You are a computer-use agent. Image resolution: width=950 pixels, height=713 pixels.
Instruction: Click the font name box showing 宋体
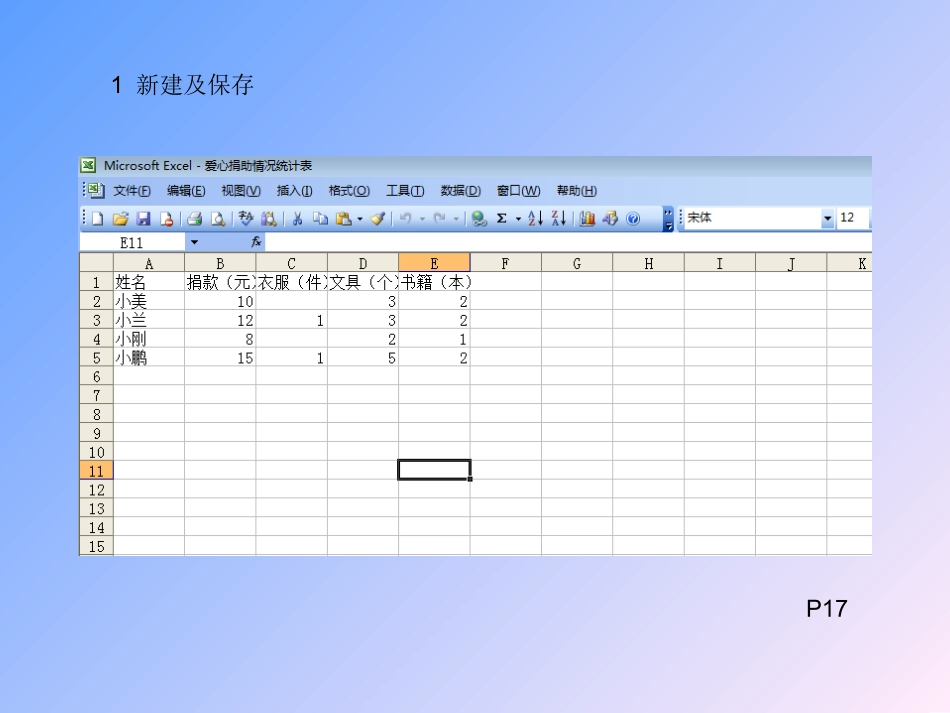[753, 218]
